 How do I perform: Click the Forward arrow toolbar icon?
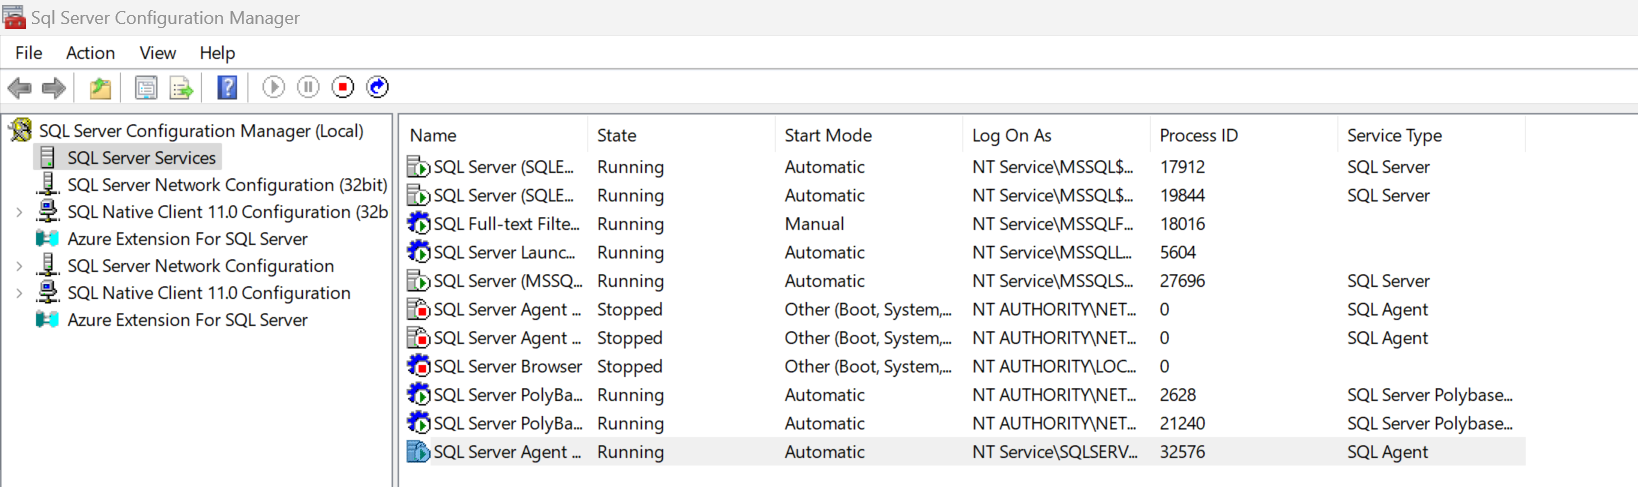[54, 88]
